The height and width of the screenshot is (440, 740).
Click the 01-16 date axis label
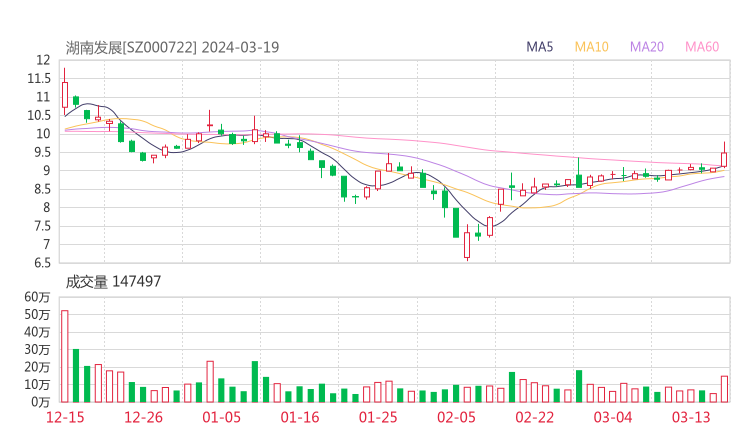[300, 417]
